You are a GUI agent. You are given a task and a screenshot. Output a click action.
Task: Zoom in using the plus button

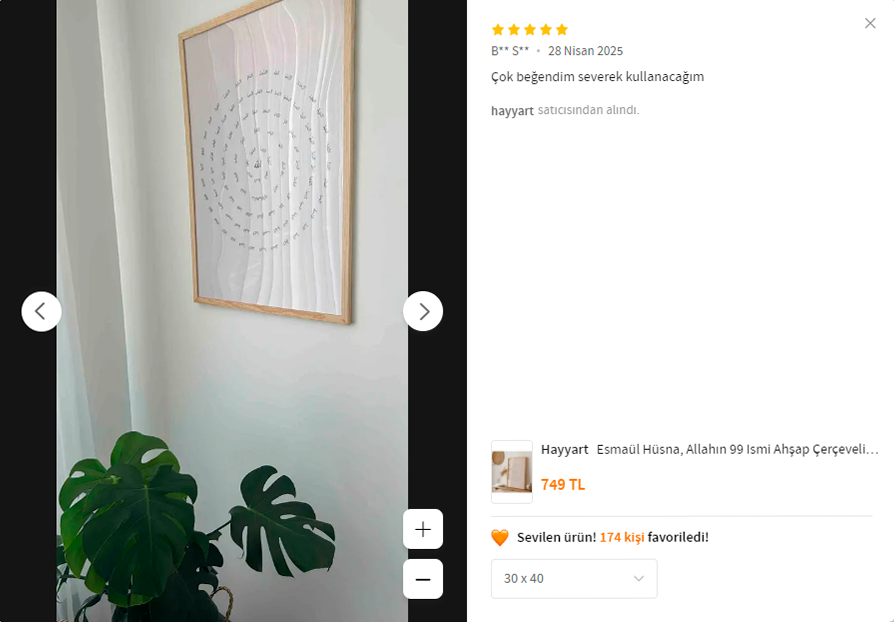pyautogui.click(x=422, y=529)
